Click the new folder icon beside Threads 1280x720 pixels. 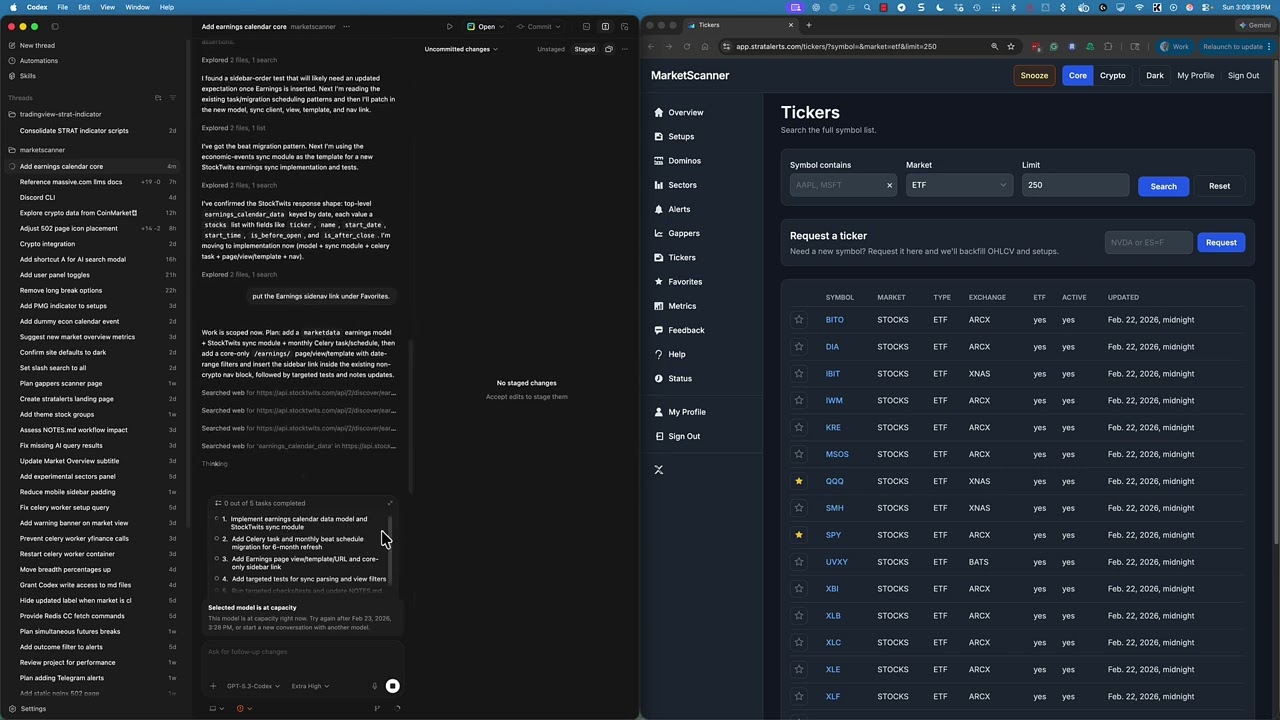click(x=158, y=98)
